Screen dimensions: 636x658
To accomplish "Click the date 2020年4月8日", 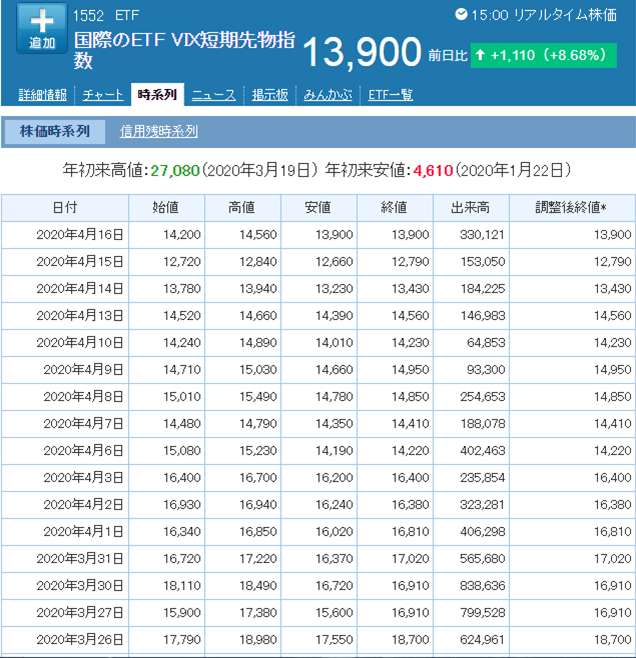I will [83, 397].
